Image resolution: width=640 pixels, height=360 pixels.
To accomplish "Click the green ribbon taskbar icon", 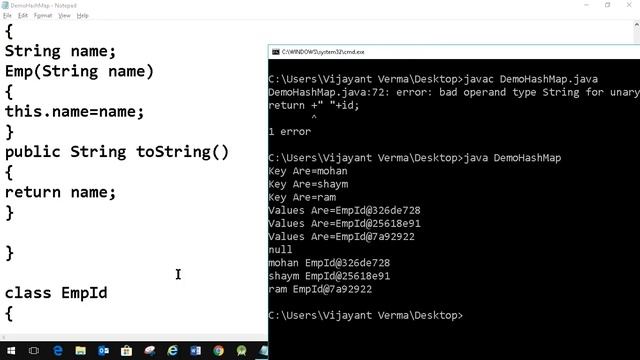I will coord(242,351).
